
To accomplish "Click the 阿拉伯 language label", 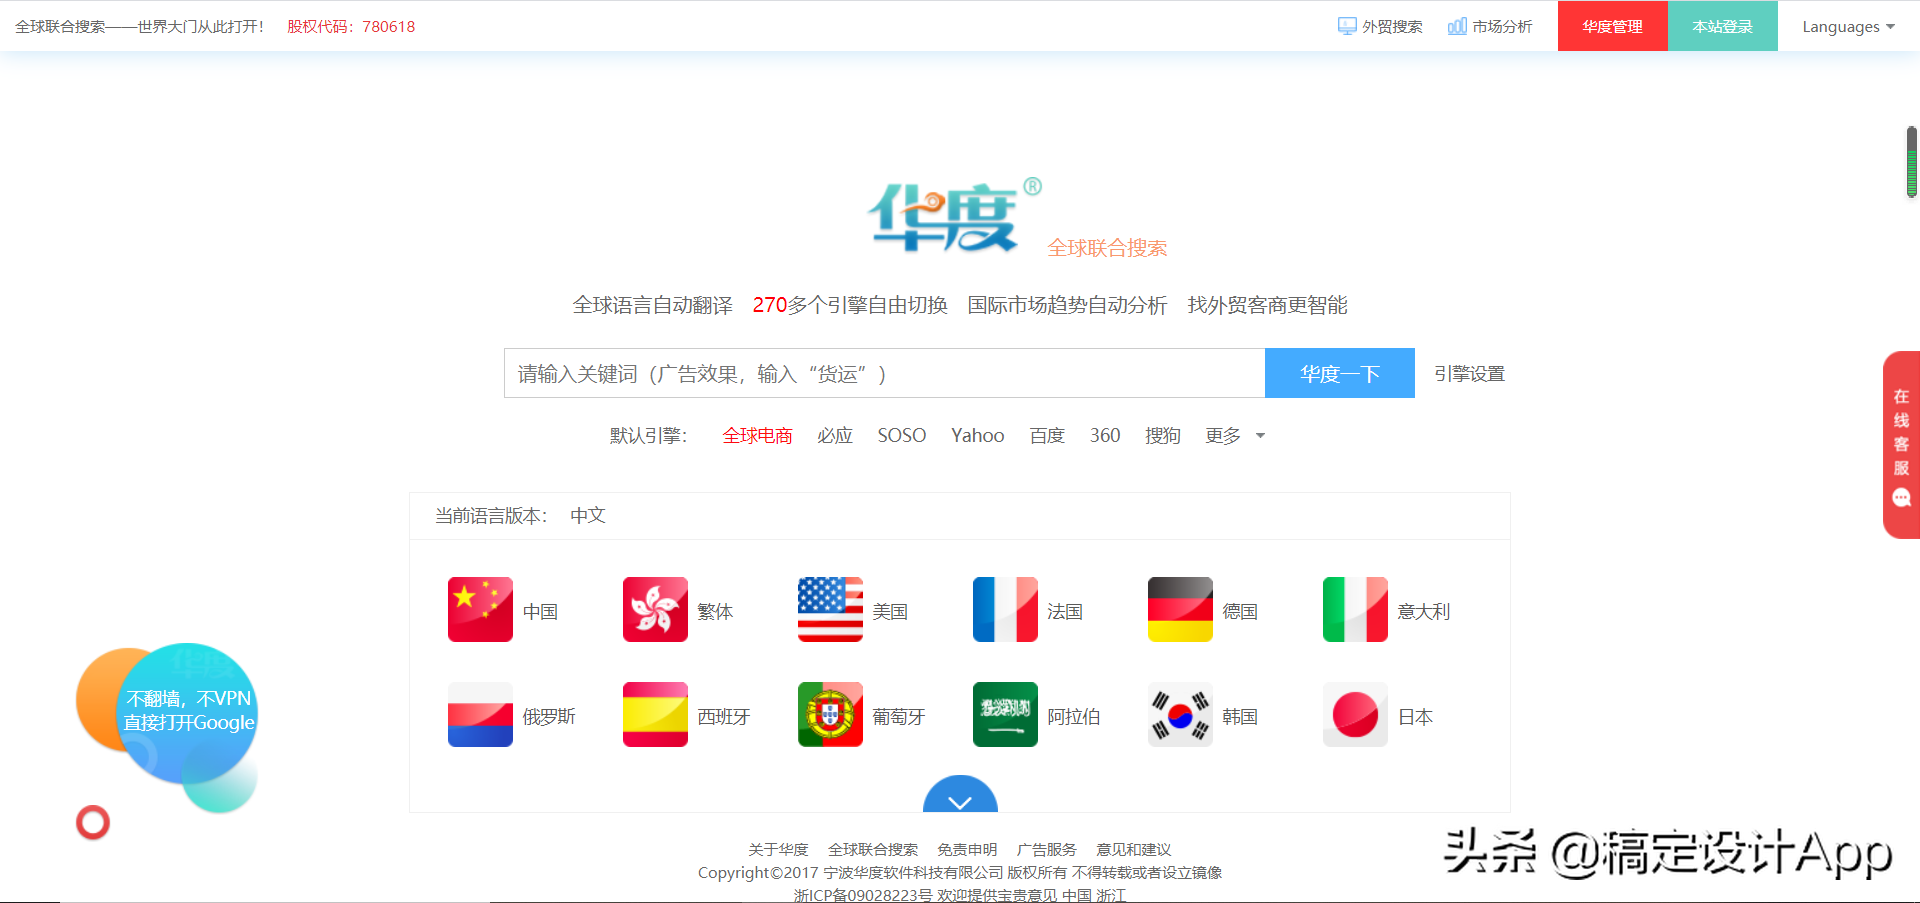I will click(x=1074, y=716).
